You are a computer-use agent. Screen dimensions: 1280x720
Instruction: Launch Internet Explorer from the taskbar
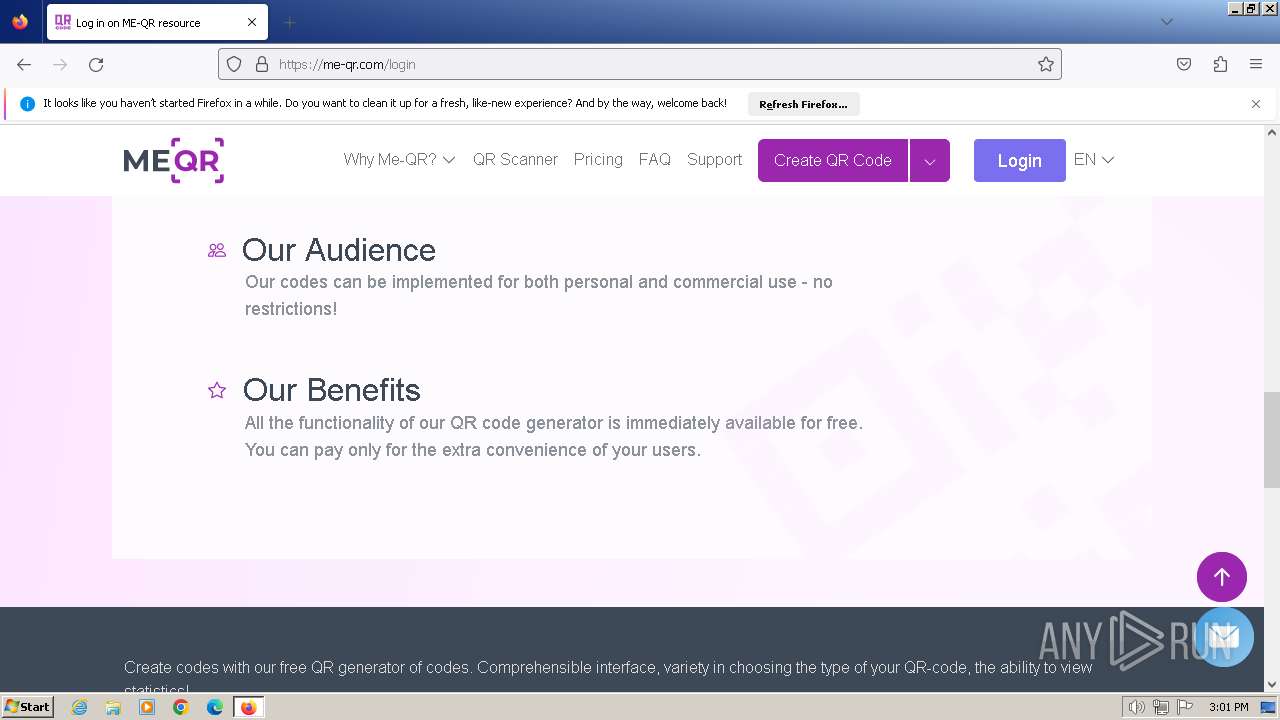pos(80,707)
